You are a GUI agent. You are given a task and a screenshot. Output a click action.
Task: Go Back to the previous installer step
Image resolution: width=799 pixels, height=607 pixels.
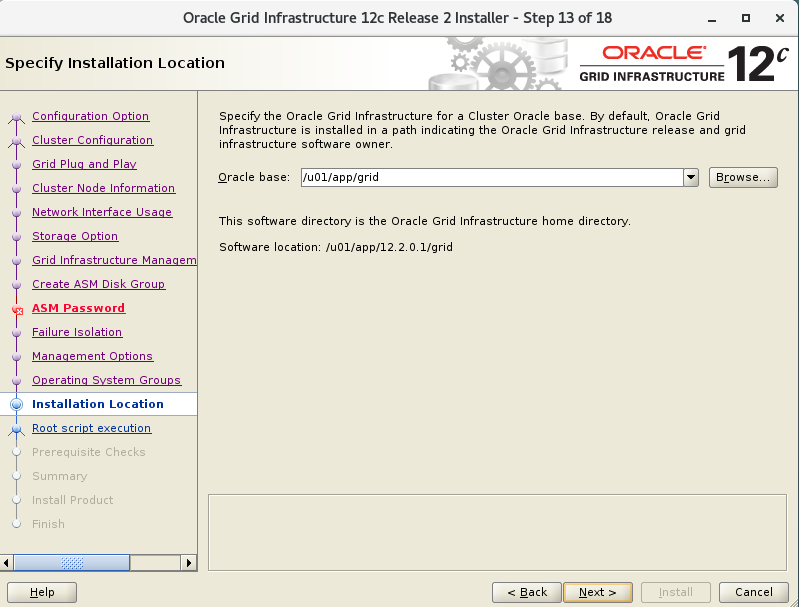pos(526,592)
